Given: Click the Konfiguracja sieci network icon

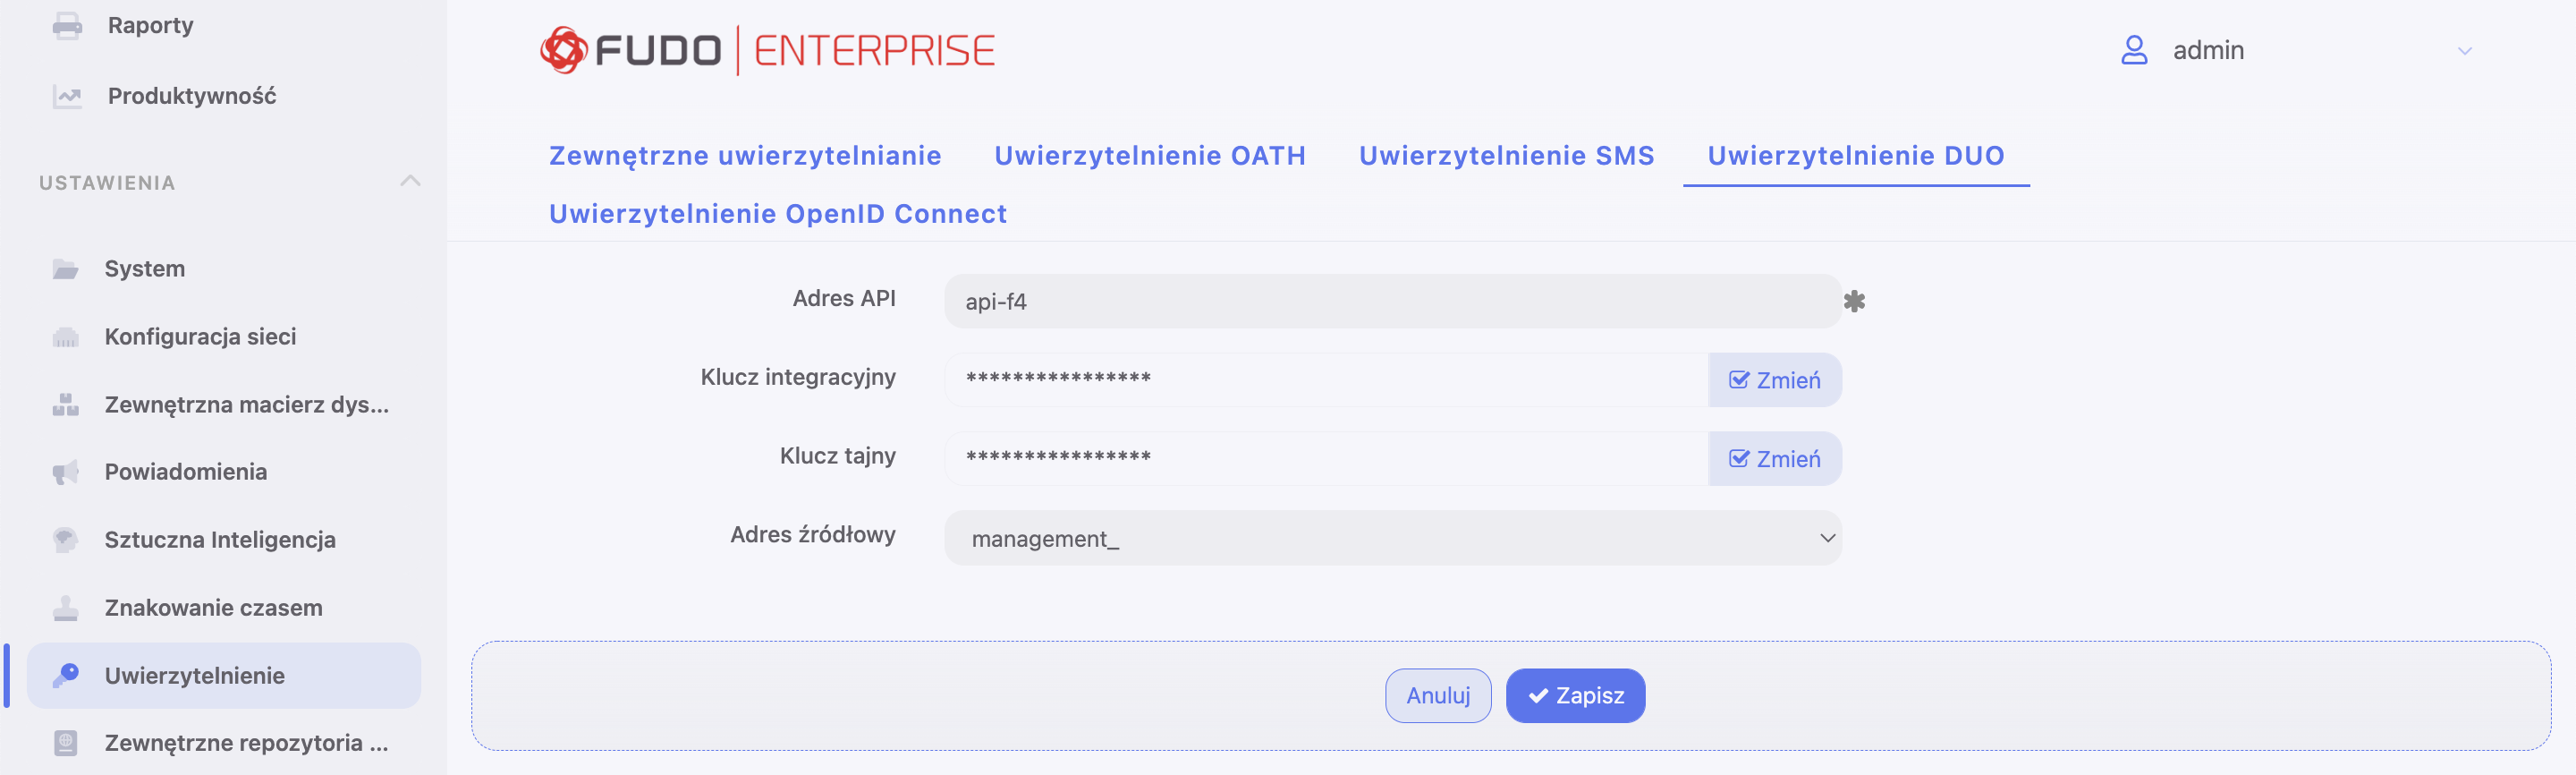Looking at the screenshot, I should click(x=66, y=337).
